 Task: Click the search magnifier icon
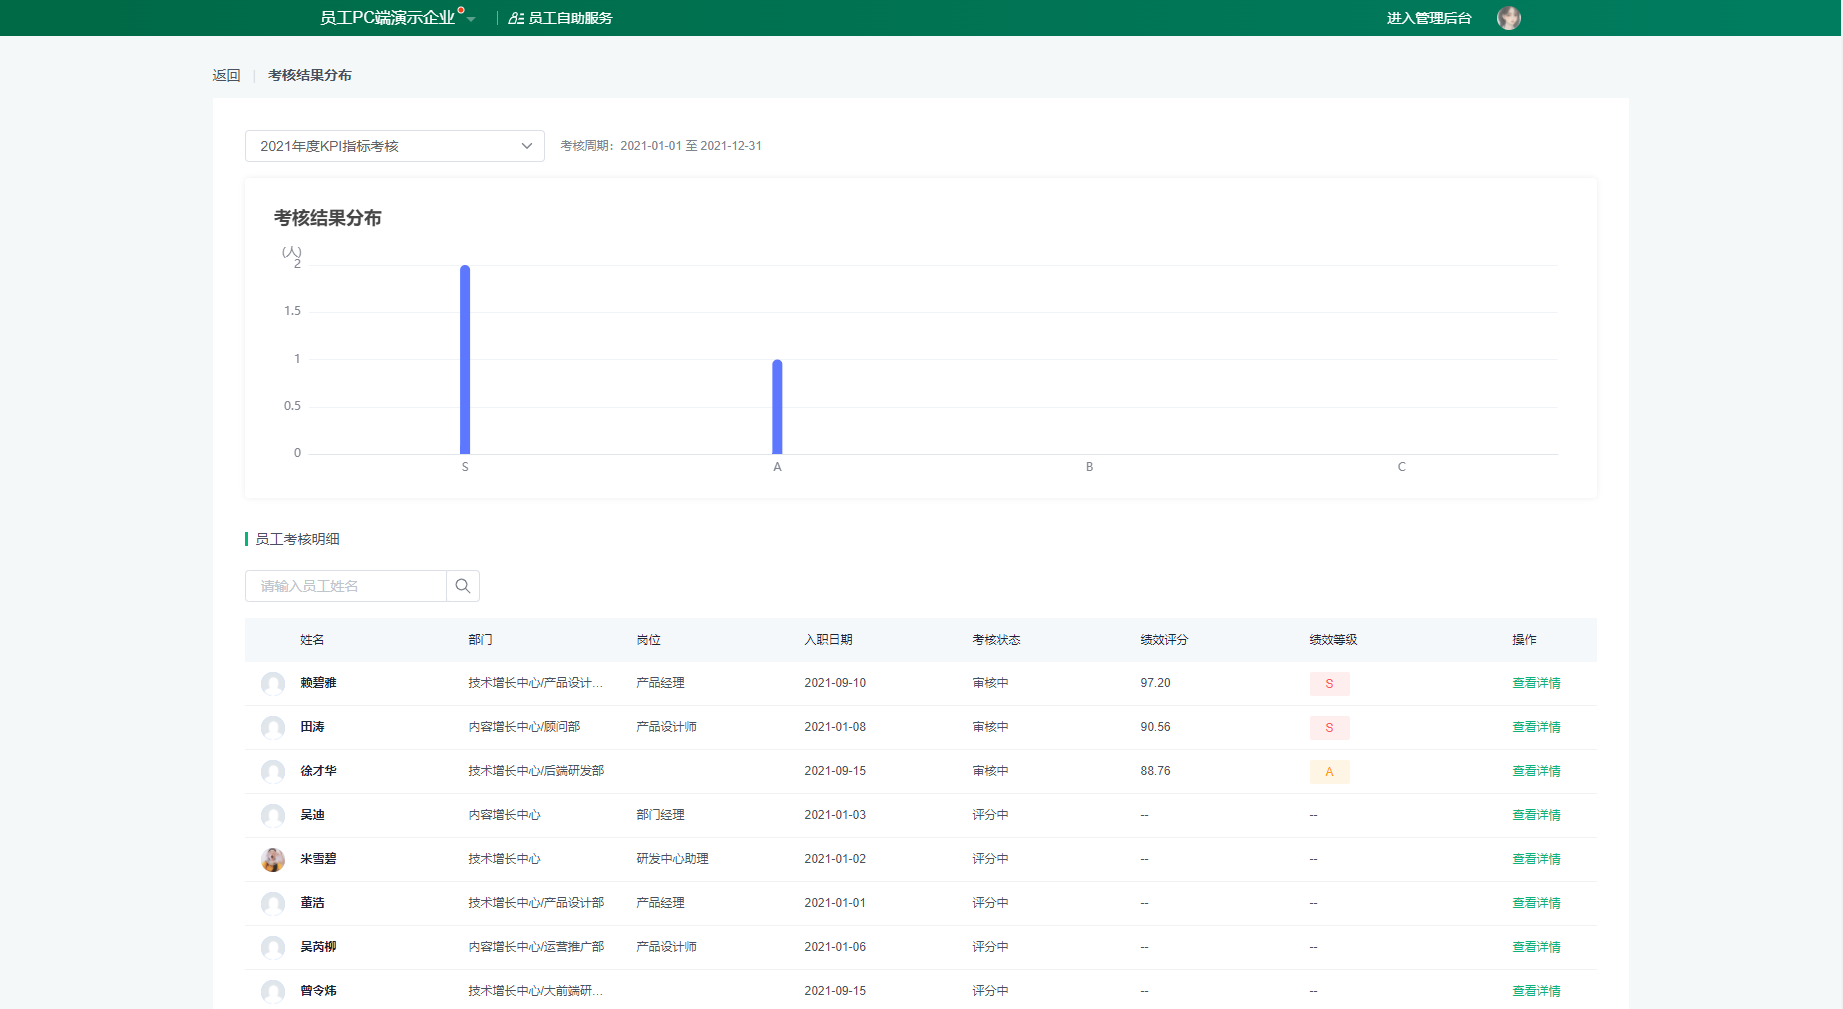pyautogui.click(x=462, y=586)
